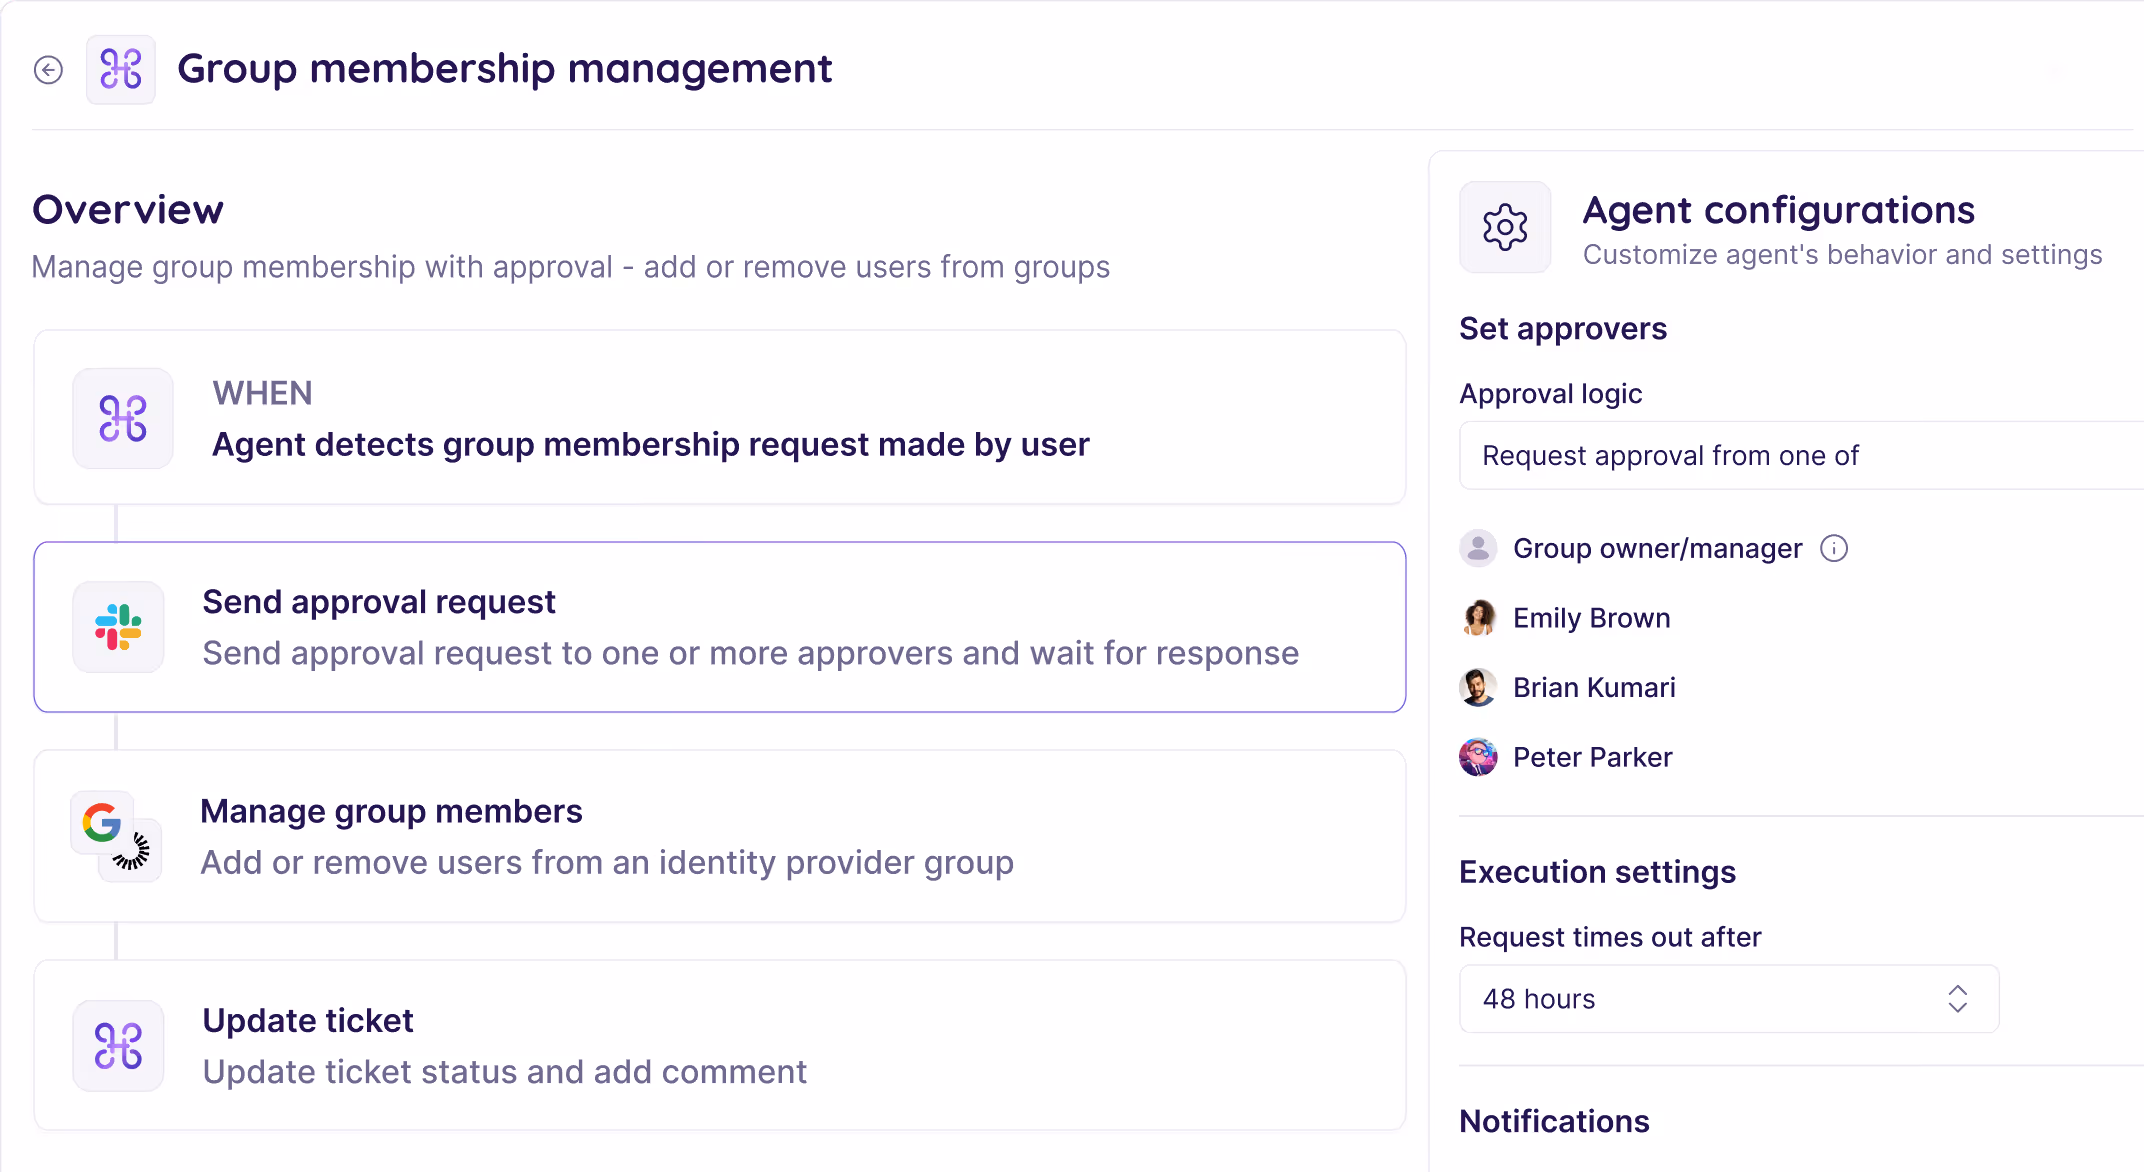Click the command icon in WHEN step
The image size is (2144, 1172).
coord(123,418)
